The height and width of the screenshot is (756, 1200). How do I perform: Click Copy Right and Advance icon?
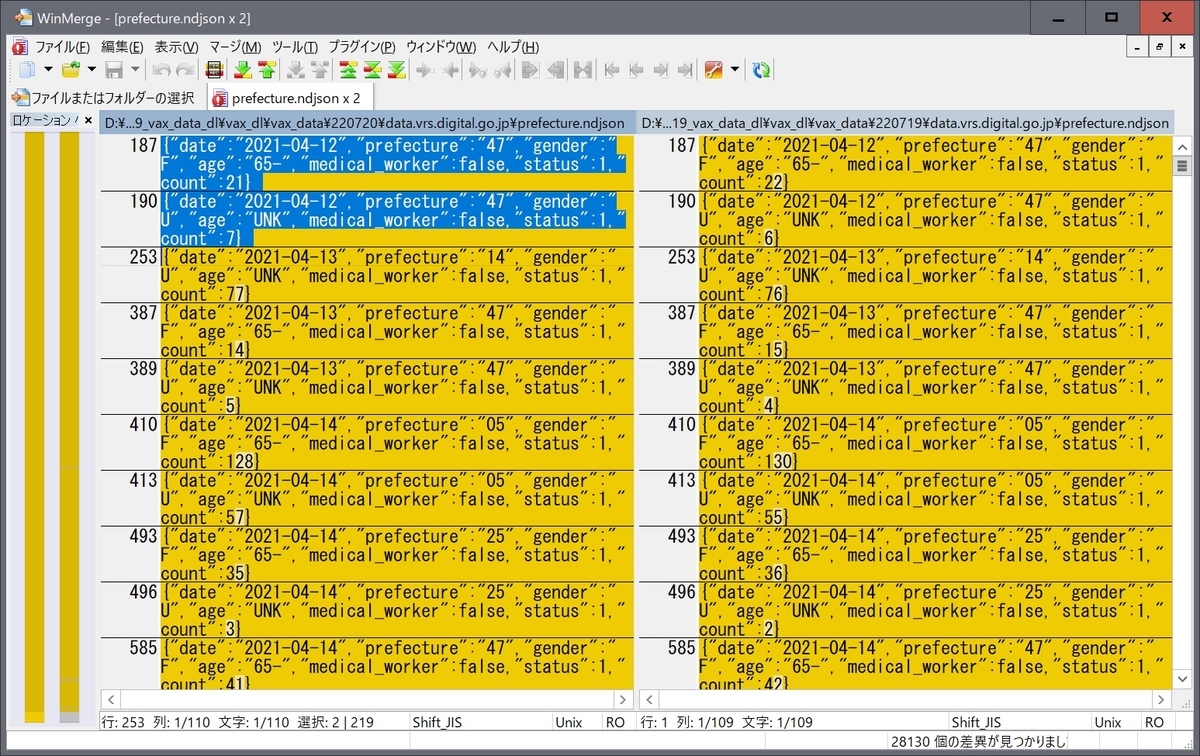[x=478, y=70]
